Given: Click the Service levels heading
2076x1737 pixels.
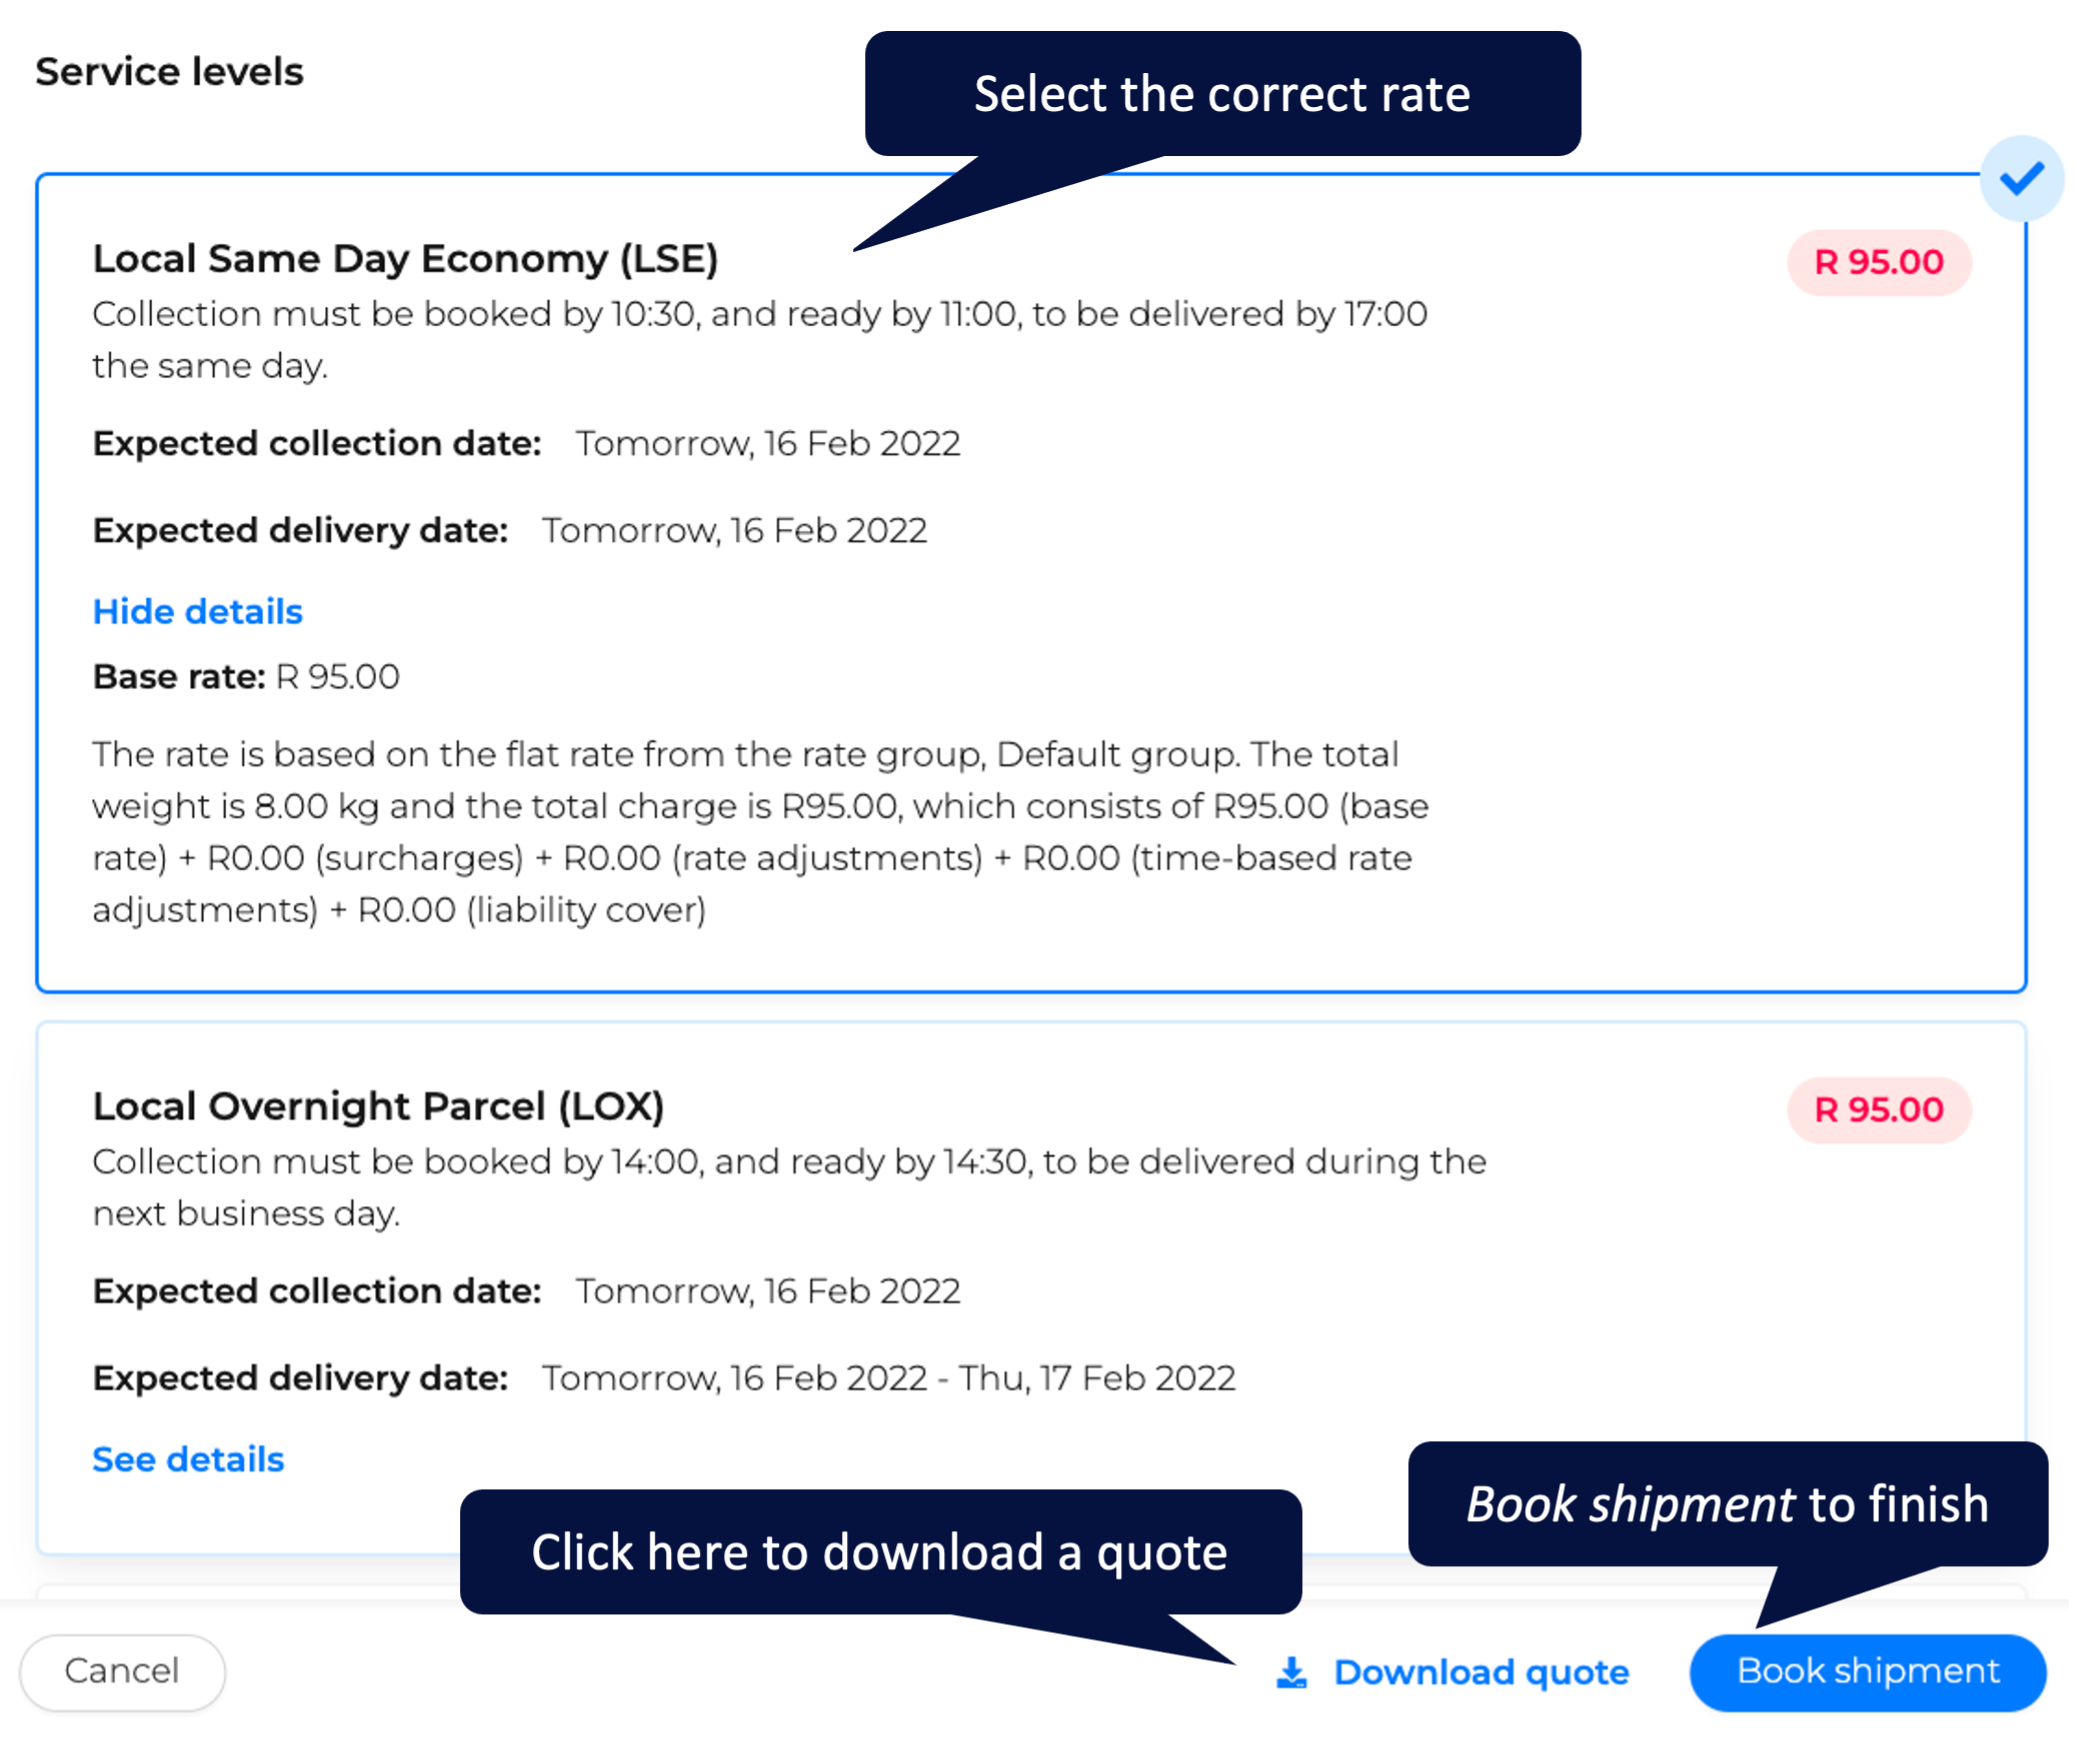Looking at the screenshot, I should (x=169, y=72).
